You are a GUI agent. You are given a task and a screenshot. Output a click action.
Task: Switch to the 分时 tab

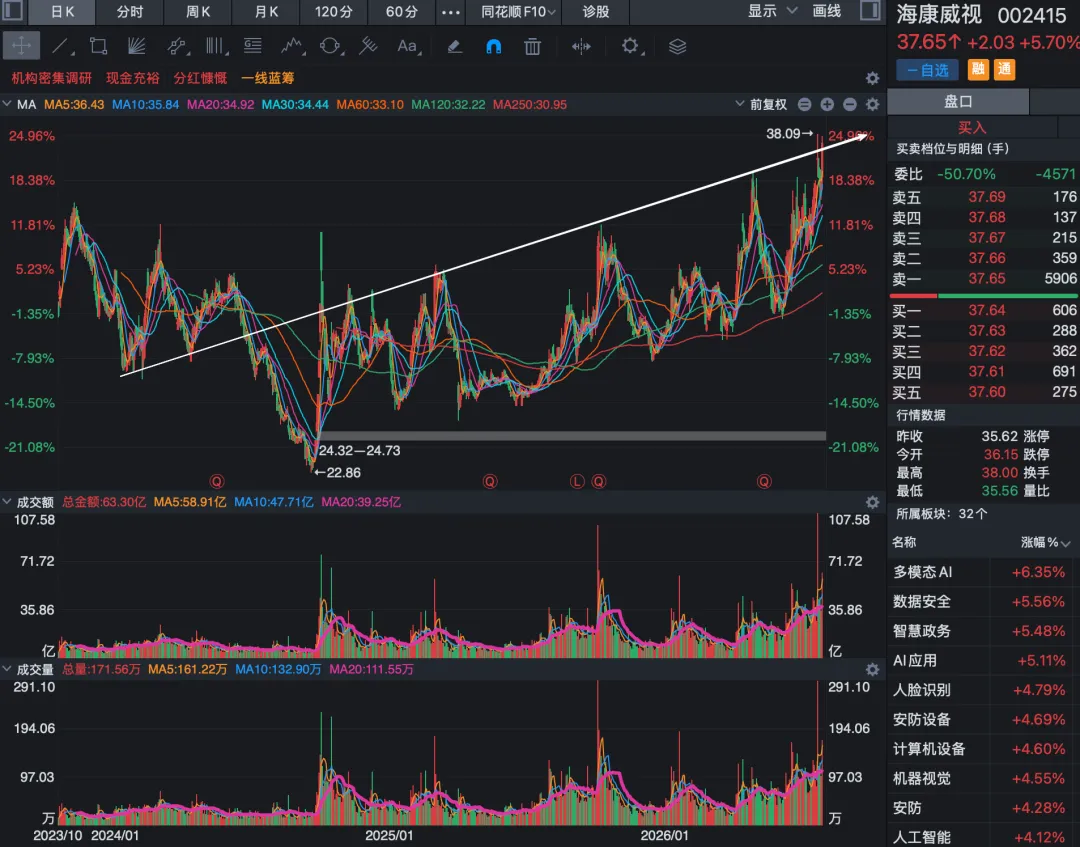coord(129,12)
